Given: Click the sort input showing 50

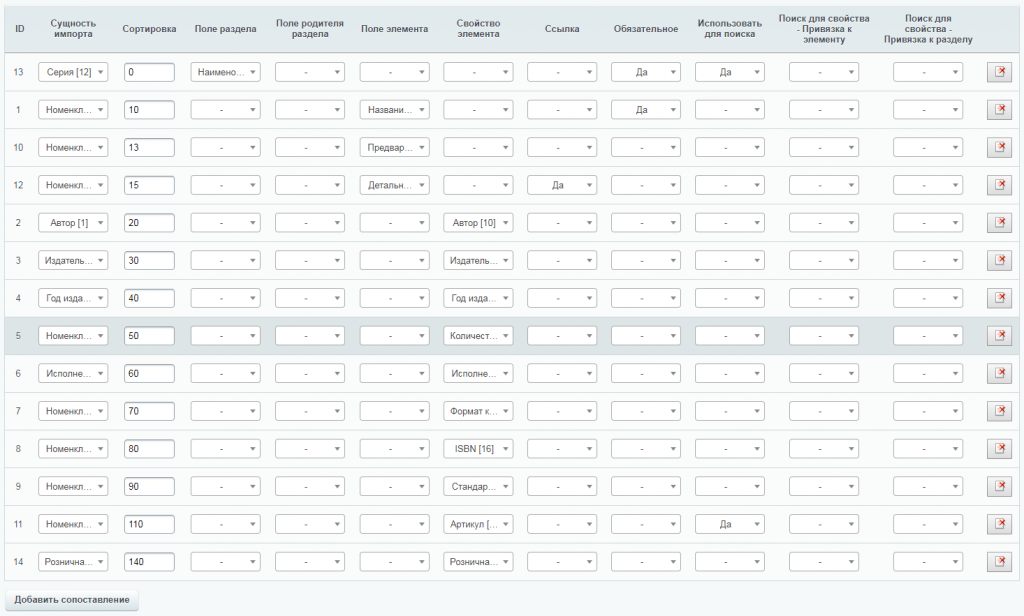Looking at the screenshot, I should 150,336.
